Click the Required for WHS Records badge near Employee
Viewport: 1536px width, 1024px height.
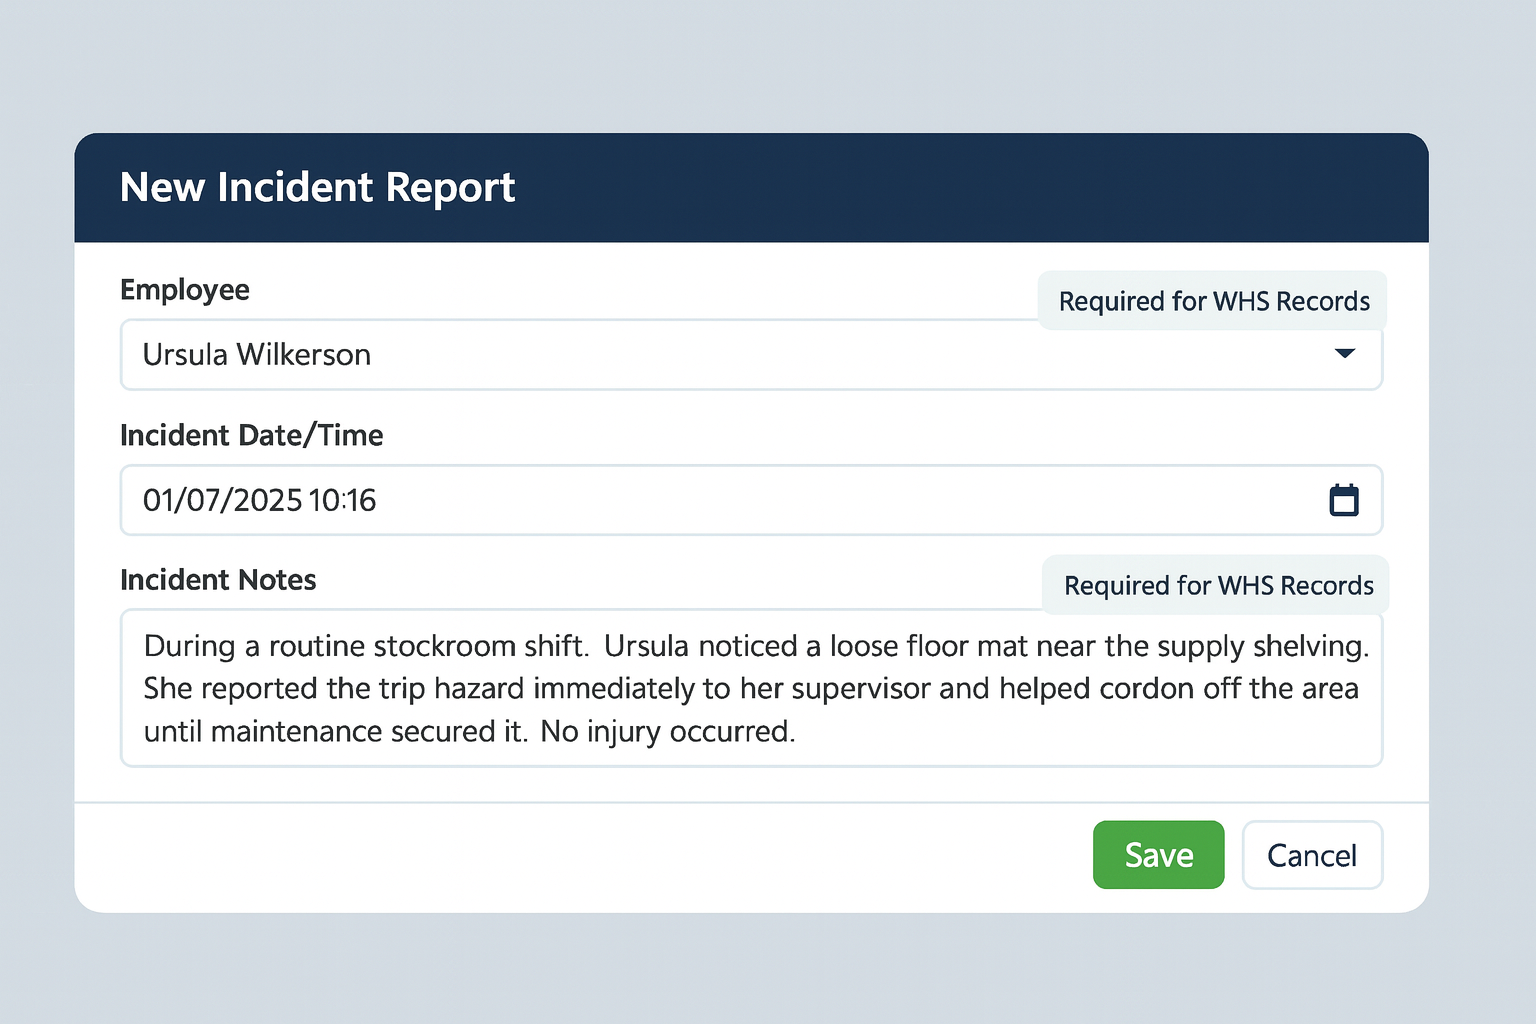[x=1212, y=301]
